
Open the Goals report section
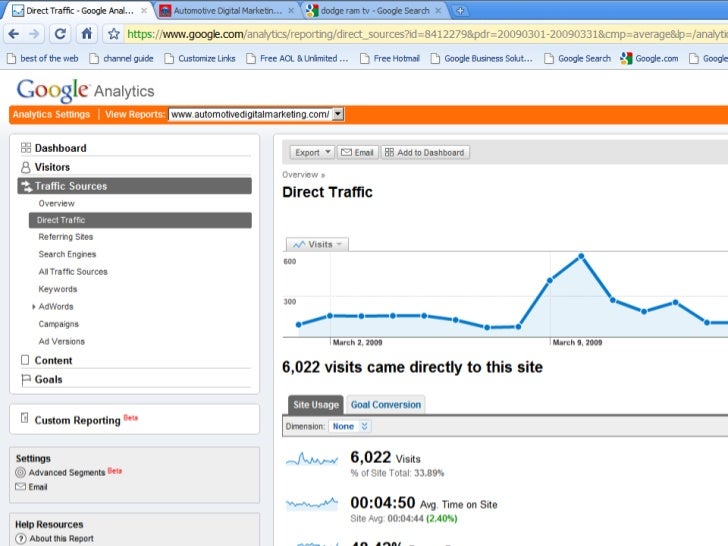click(48, 379)
